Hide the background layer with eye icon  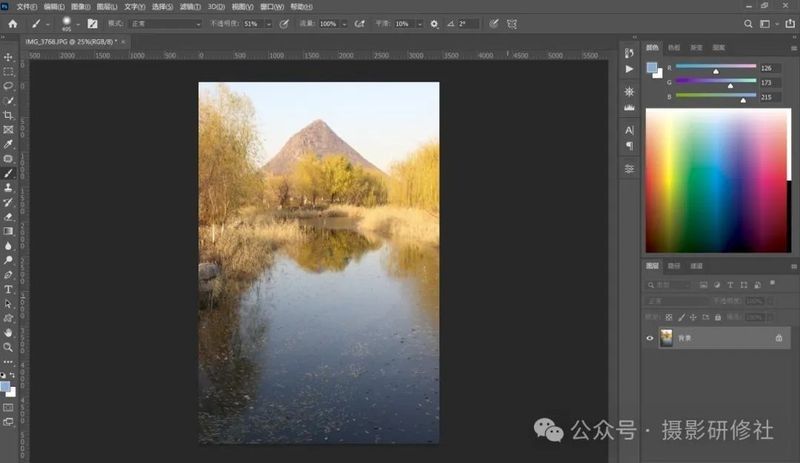tap(649, 338)
